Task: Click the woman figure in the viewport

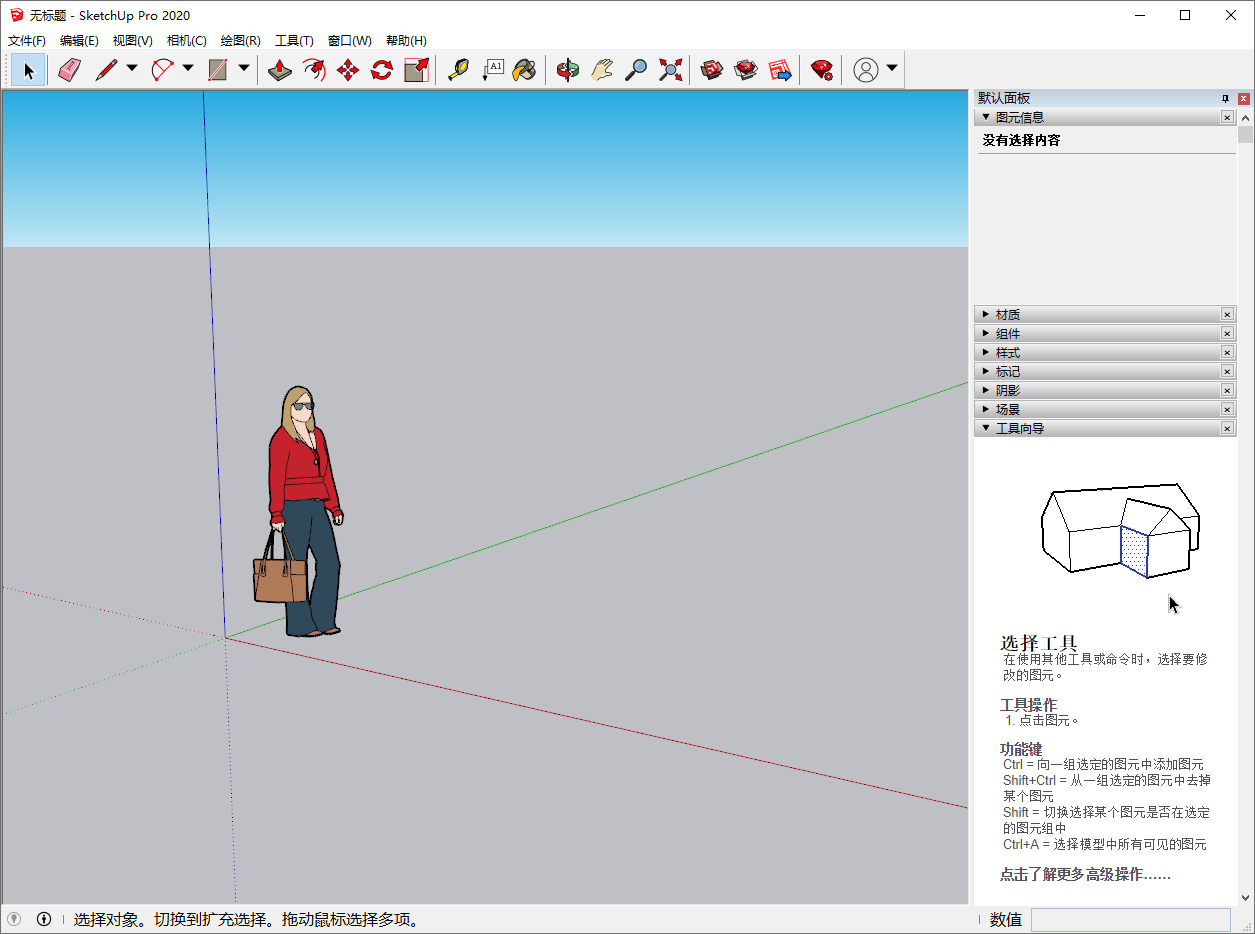Action: [x=303, y=500]
